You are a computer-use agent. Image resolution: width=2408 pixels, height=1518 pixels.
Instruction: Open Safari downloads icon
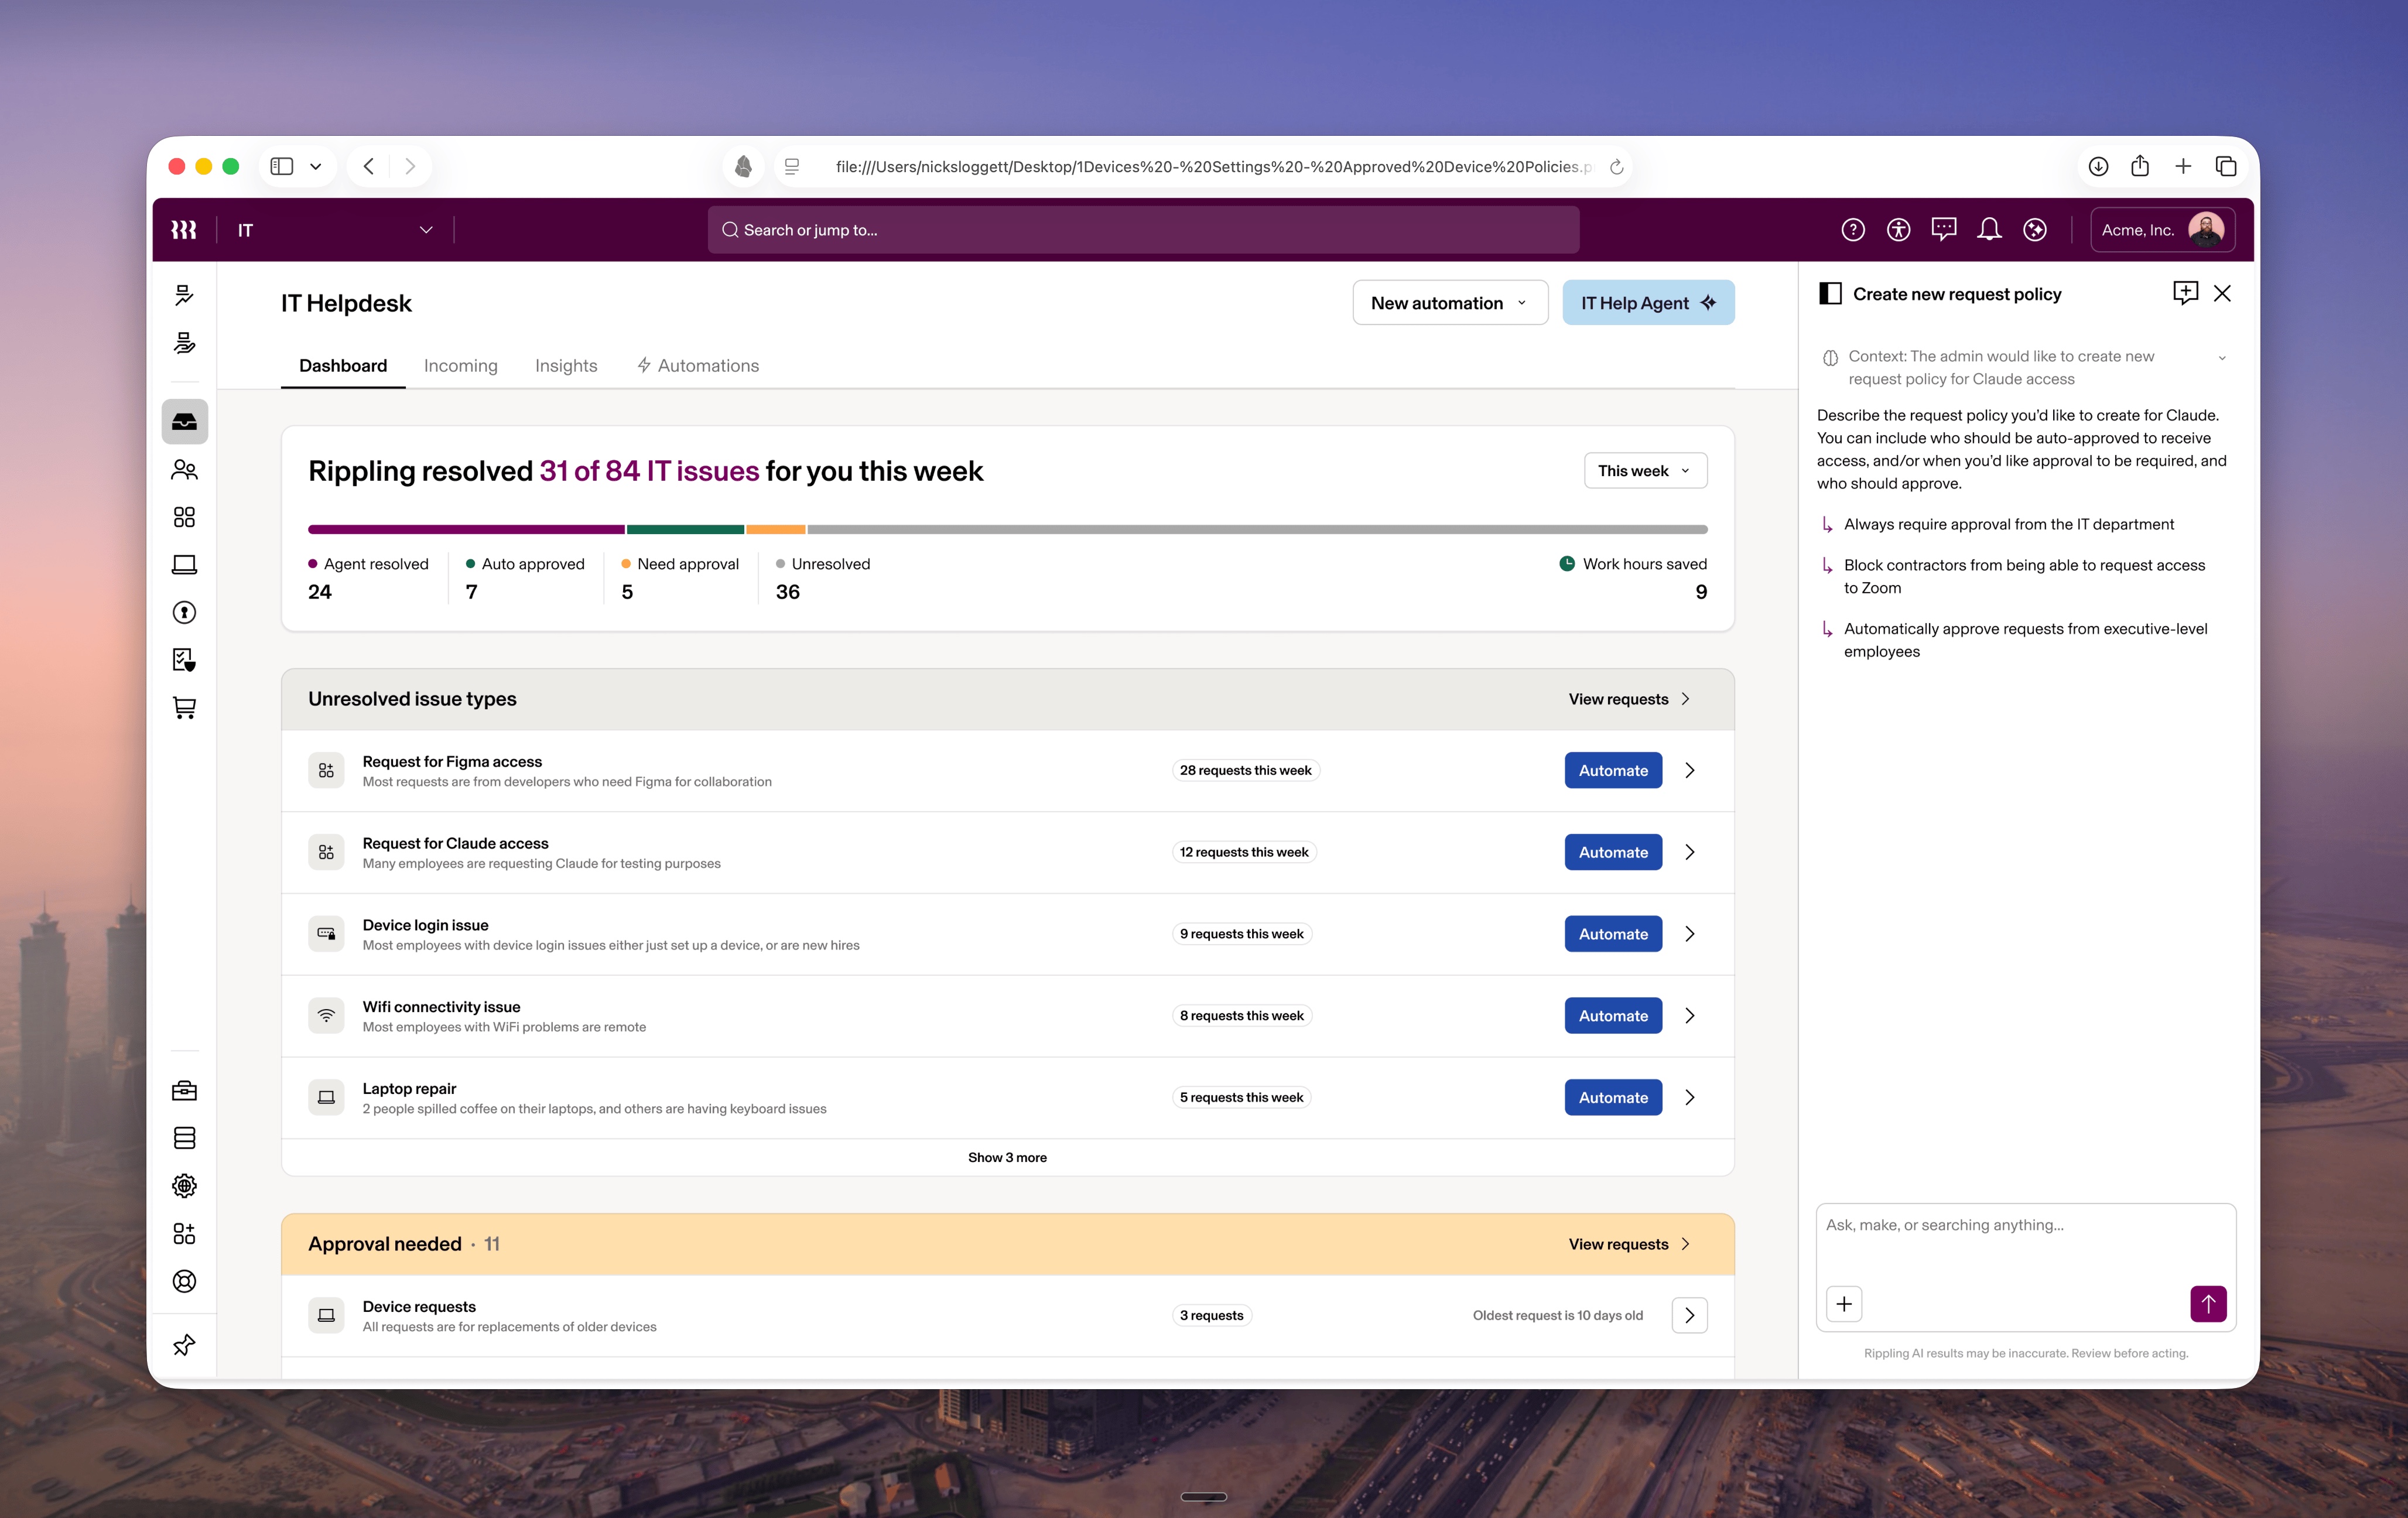[2098, 166]
